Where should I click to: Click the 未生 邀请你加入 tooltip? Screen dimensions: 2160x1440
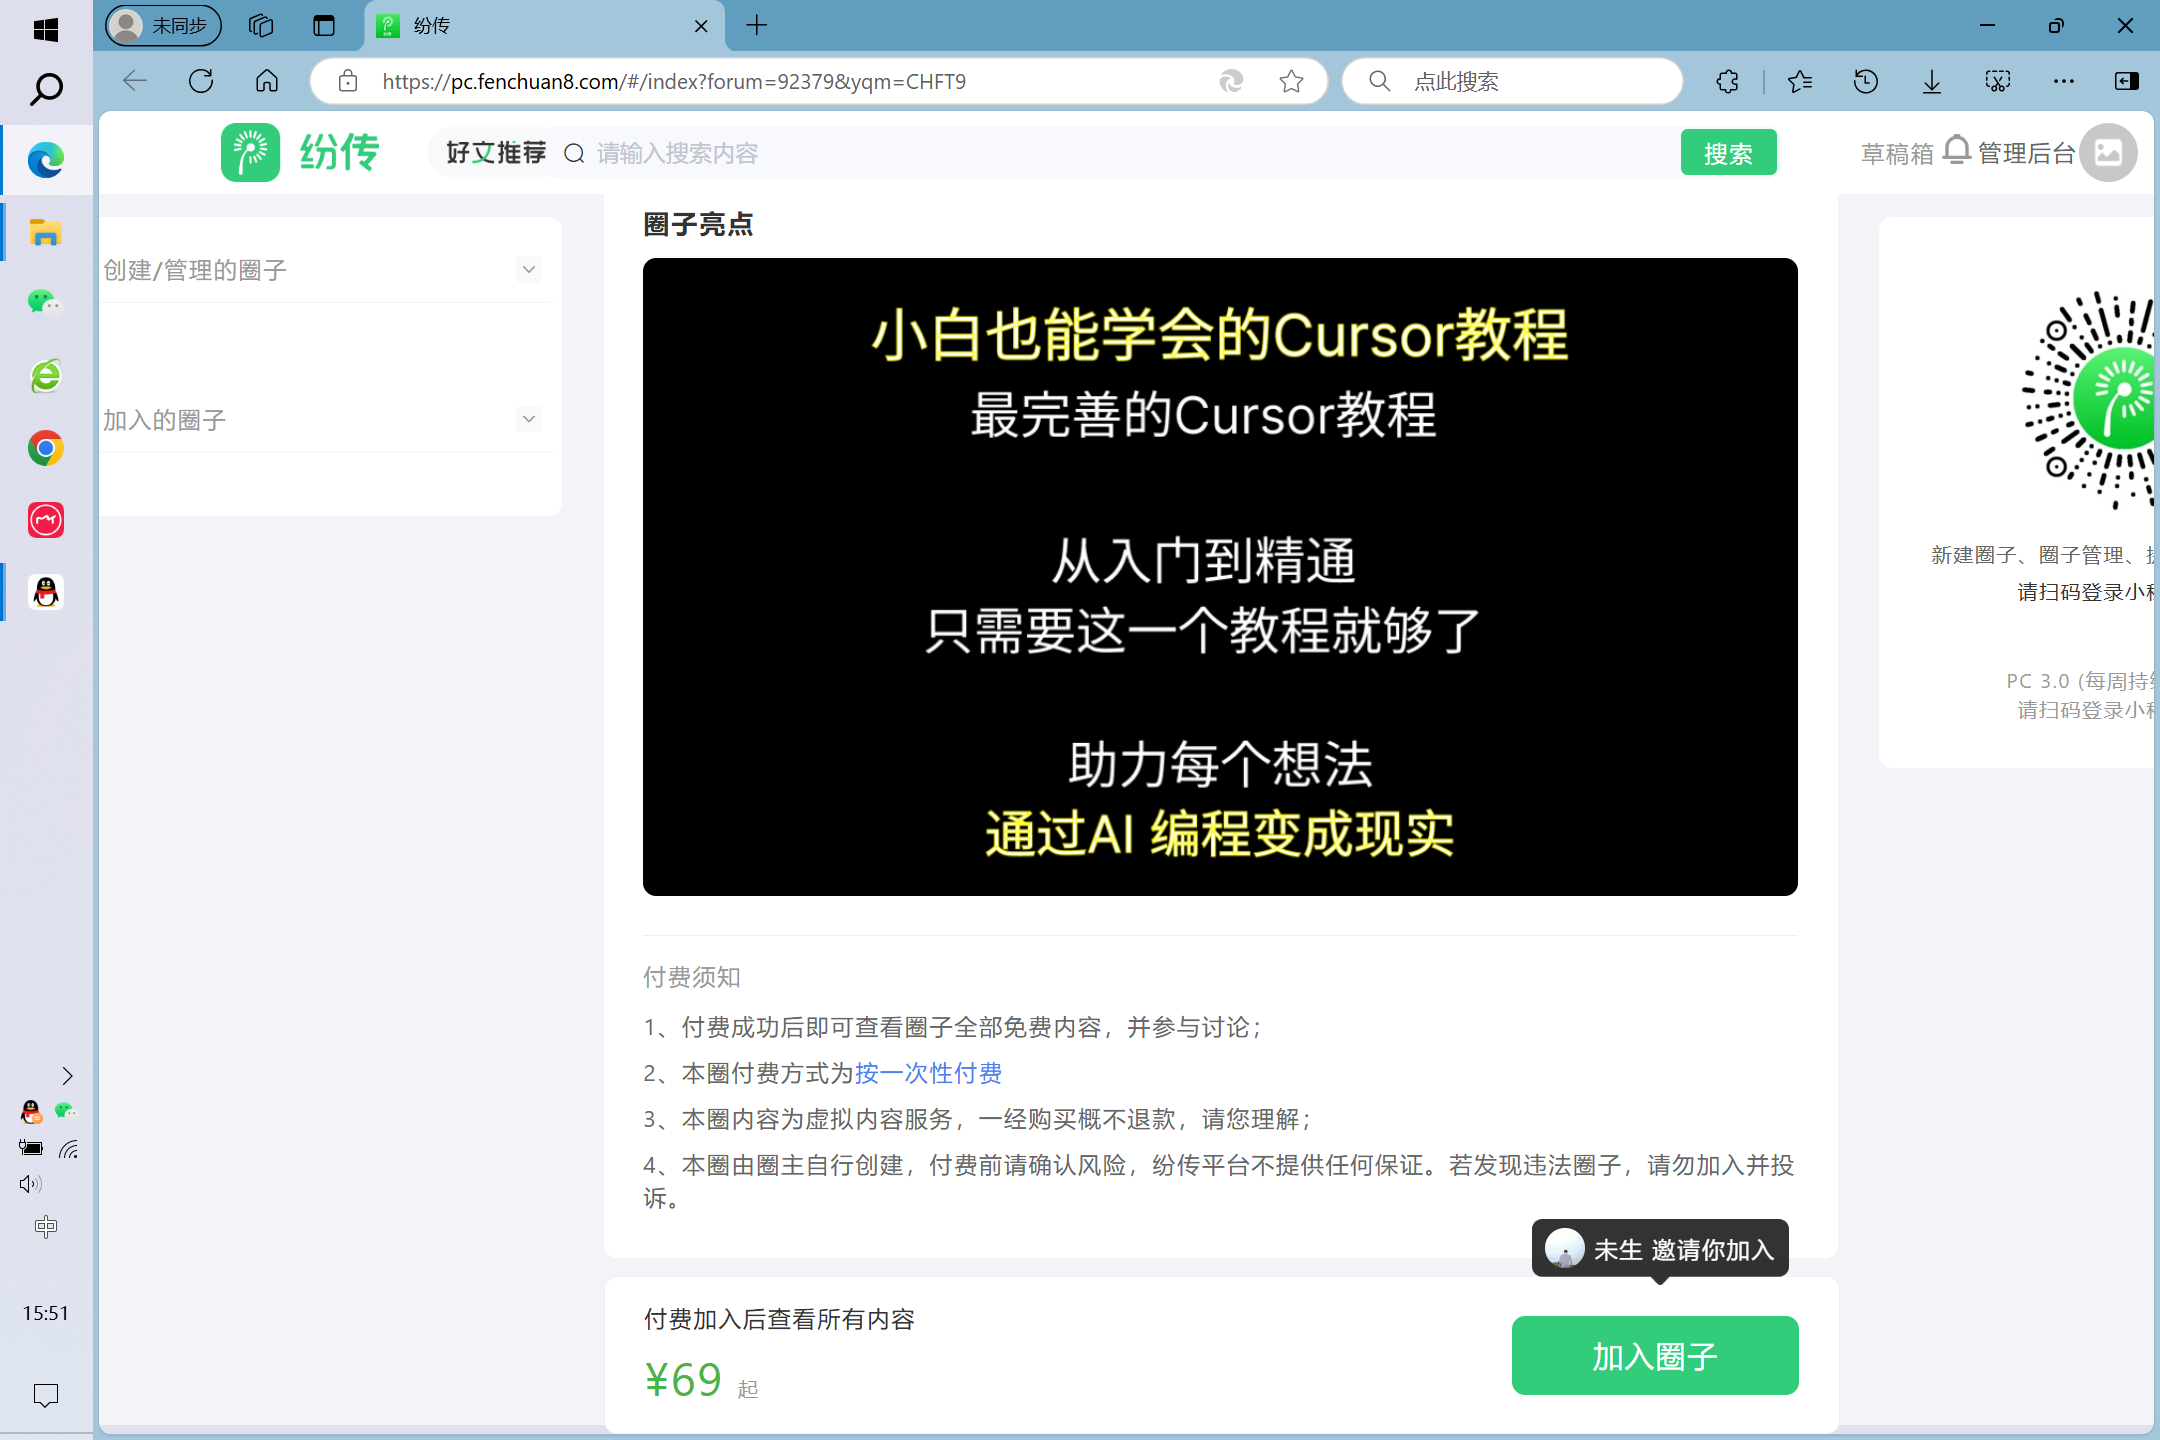(x=1660, y=1249)
